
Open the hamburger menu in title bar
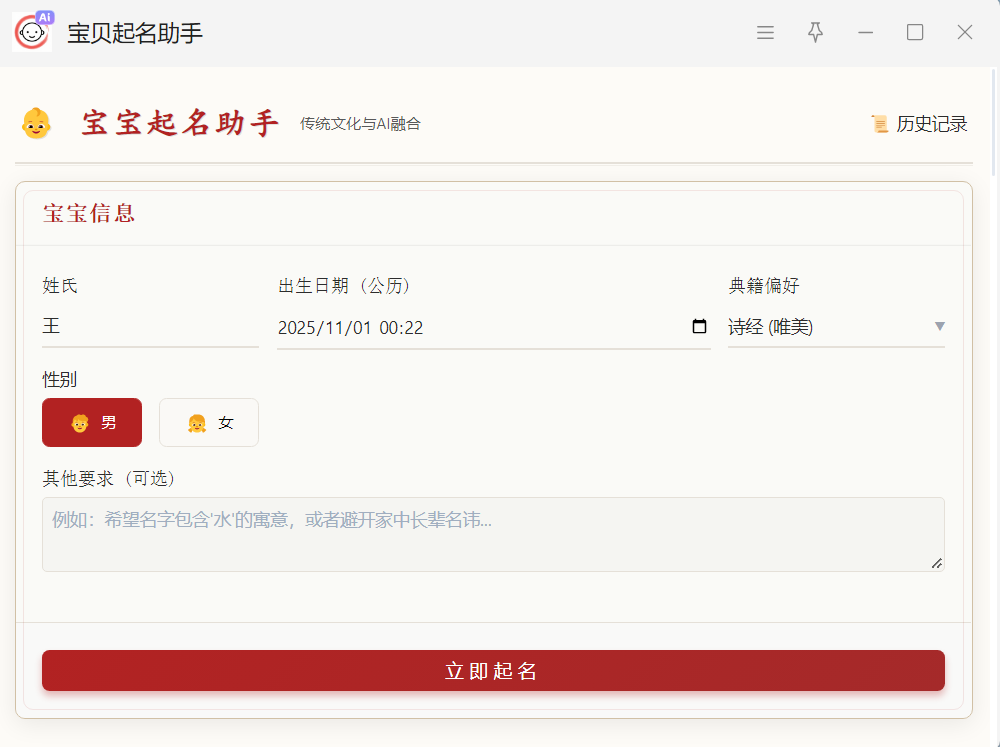(765, 33)
